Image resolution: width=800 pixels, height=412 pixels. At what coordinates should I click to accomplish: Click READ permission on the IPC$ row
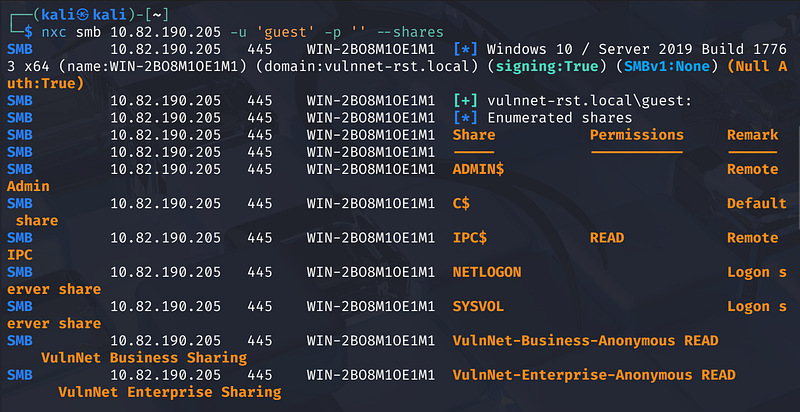pos(607,238)
